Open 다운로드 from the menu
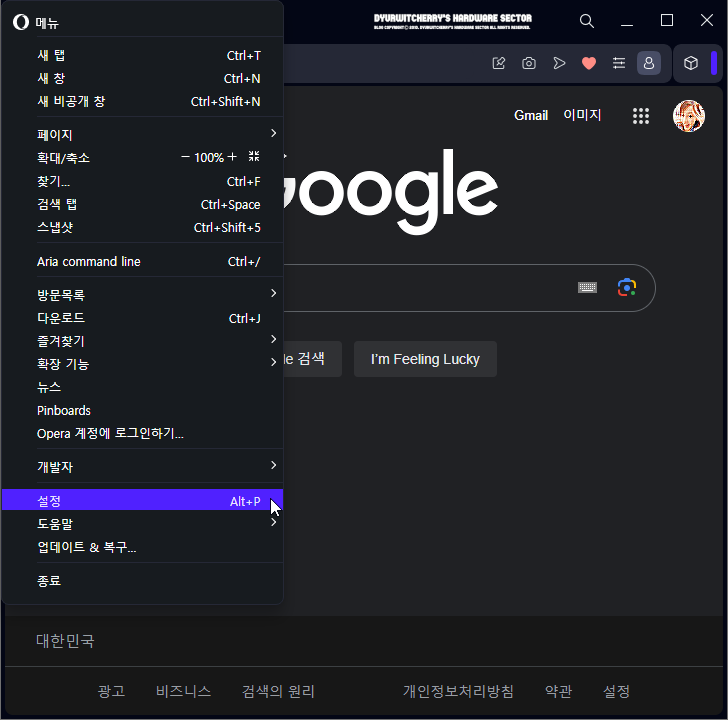Viewport: 728px width, 720px height. pyautogui.click(x=143, y=318)
